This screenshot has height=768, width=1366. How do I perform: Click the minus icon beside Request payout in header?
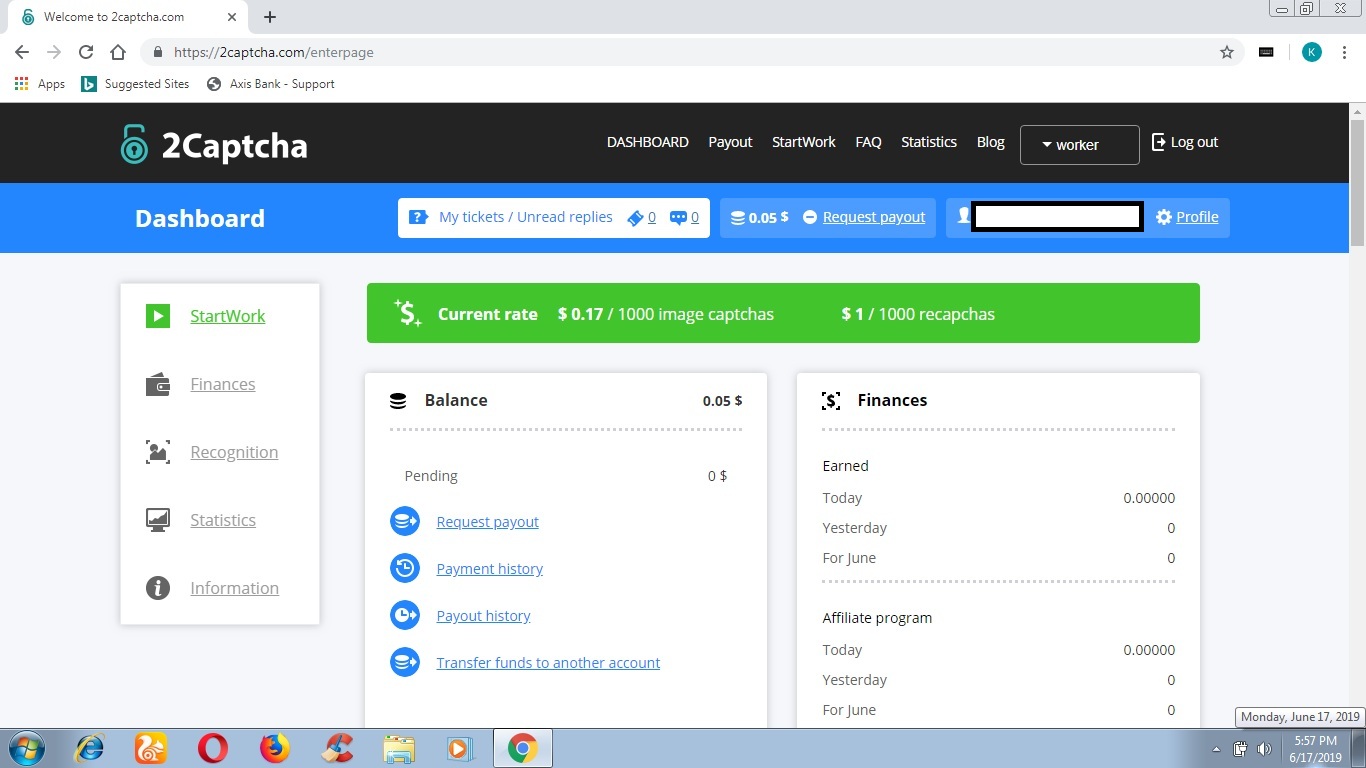coord(810,217)
